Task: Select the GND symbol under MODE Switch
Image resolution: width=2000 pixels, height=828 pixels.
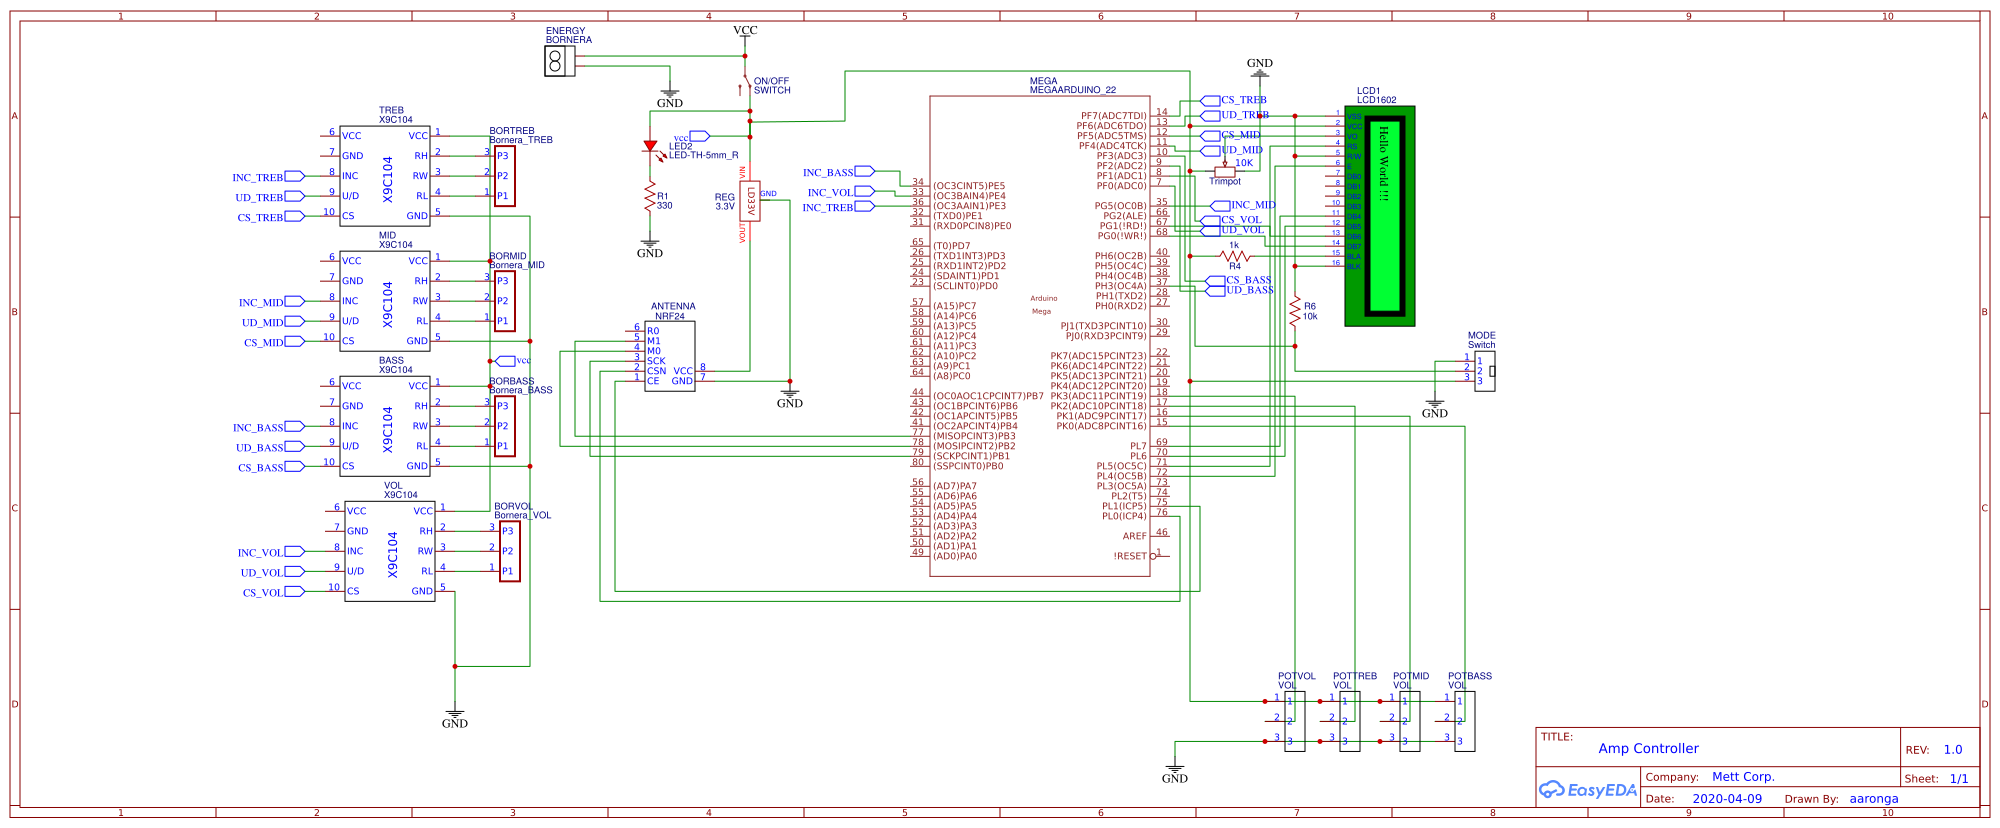Action: (1435, 408)
